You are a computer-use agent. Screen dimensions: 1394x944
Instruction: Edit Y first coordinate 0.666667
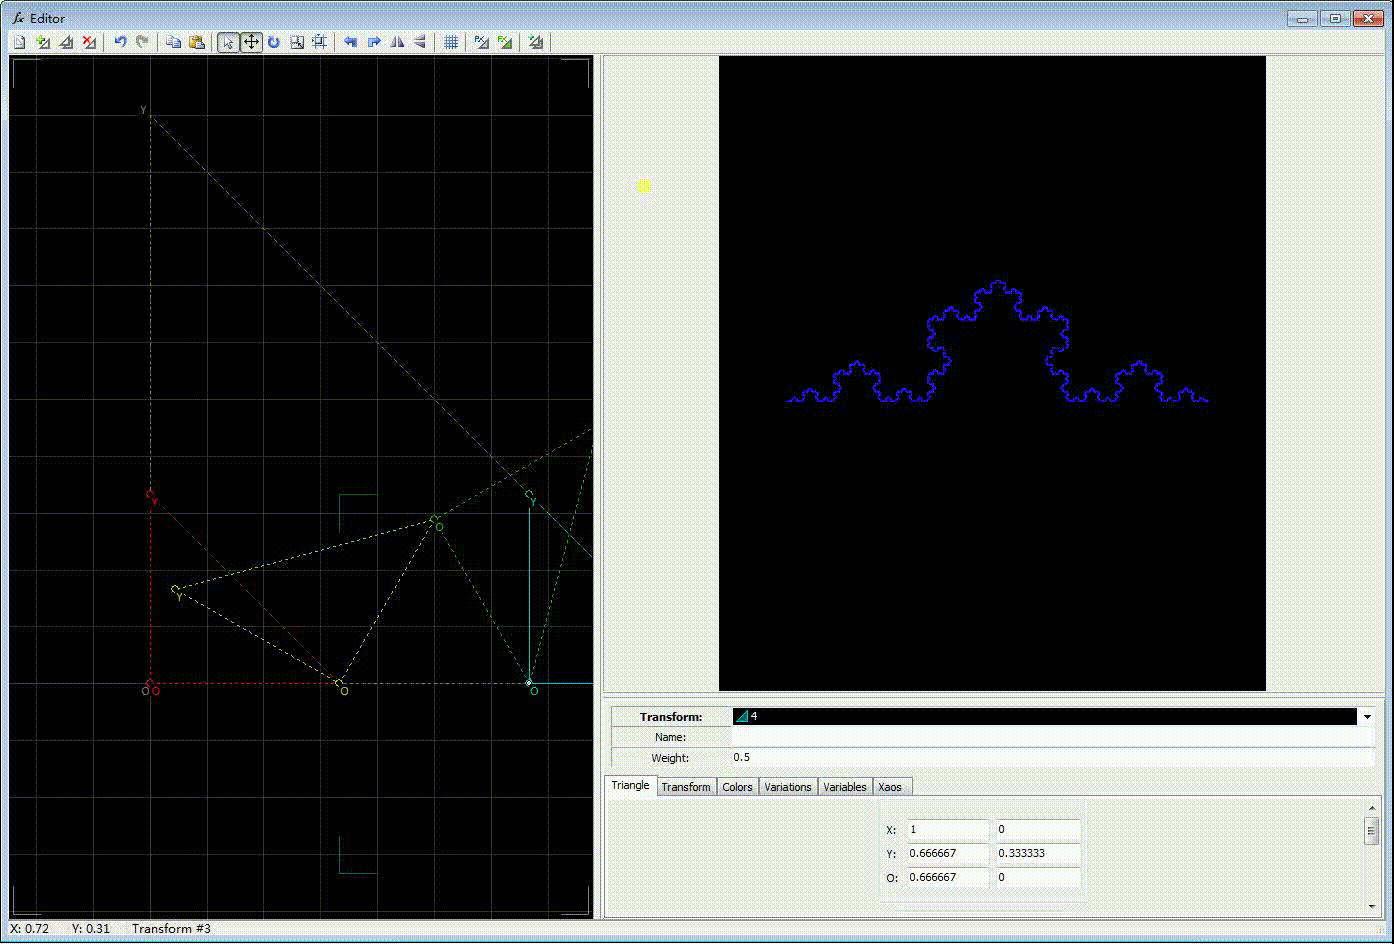click(947, 854)
